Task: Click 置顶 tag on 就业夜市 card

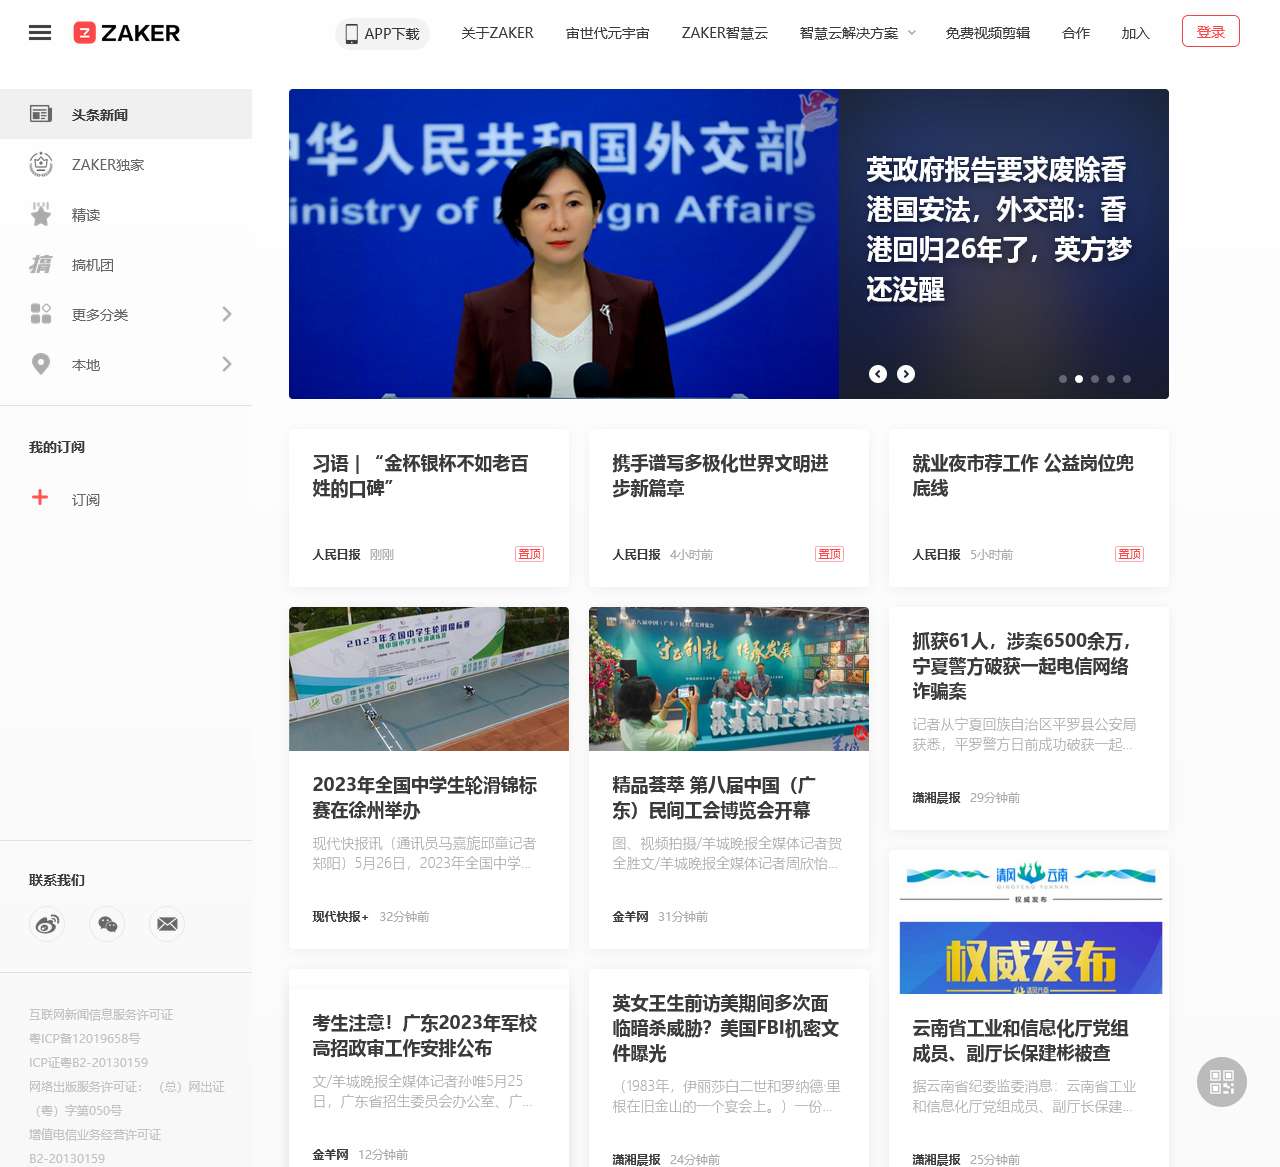Action: point(1129,554)
